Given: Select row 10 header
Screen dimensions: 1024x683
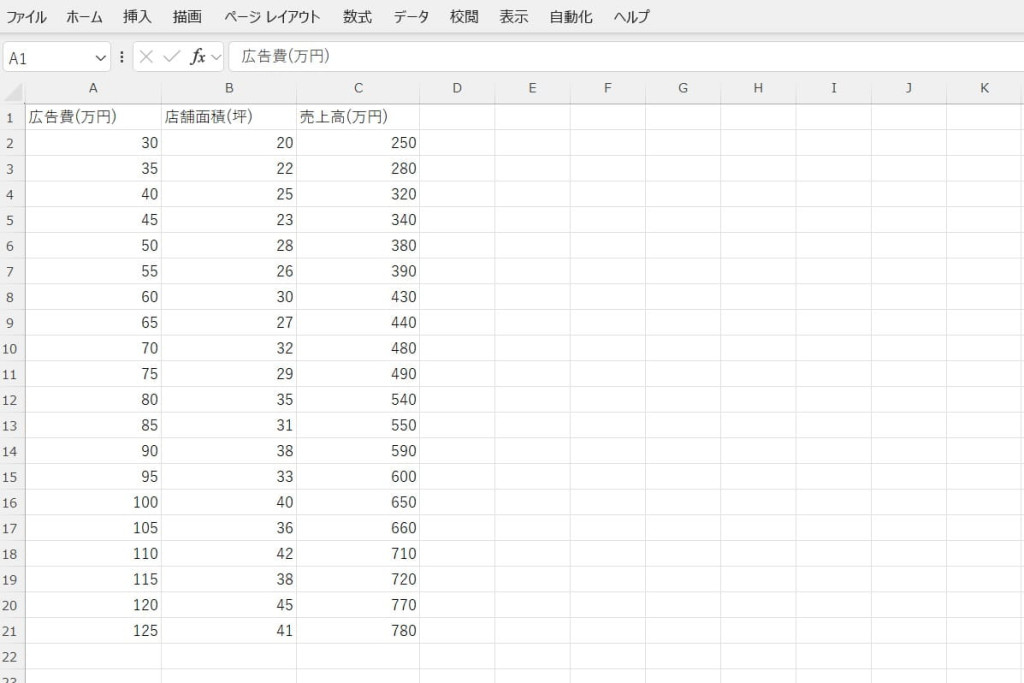Looking at the screenshot, I should pos(12,348).
